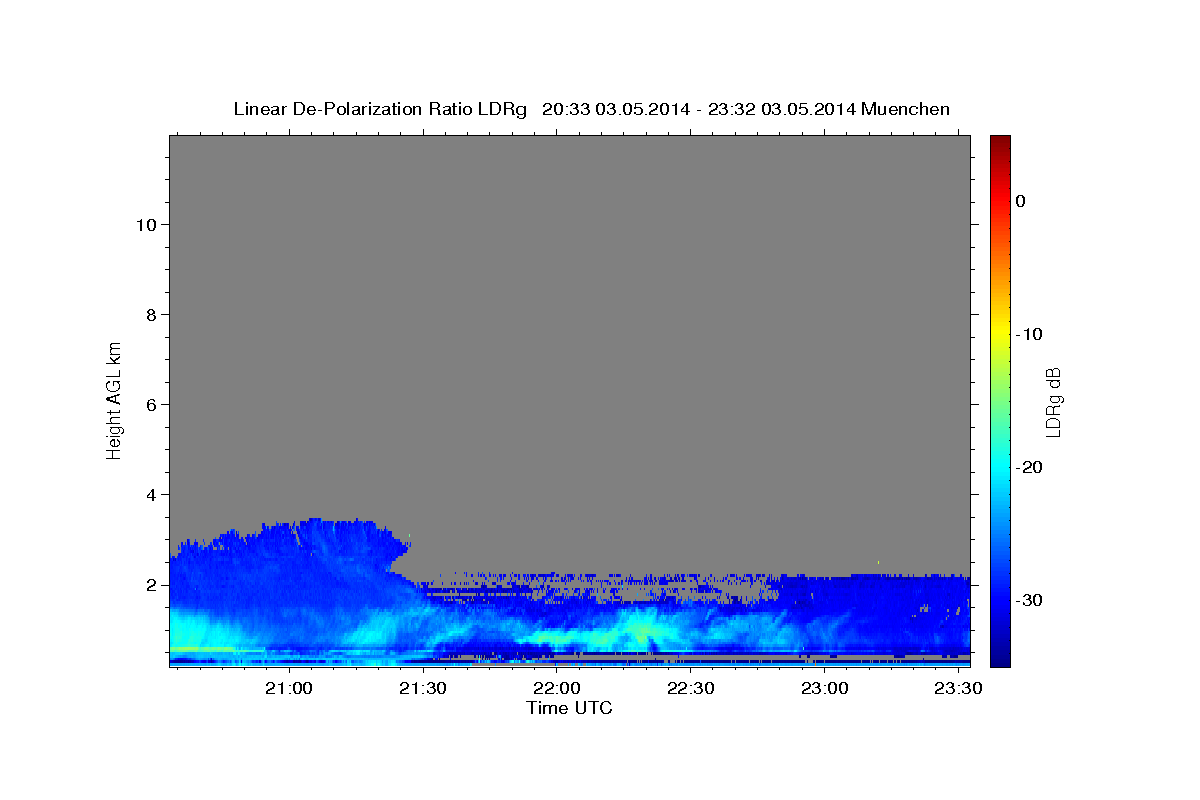Image resolution: width=1200 pixels, height=800 pixels.
Task: Click the '23:30' time axis label
Action: pyautogui.click(x=957, y=688)
